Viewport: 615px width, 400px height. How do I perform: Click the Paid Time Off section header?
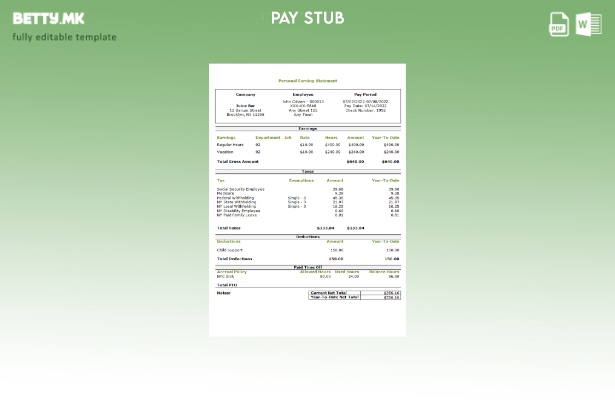coord(307,267)
